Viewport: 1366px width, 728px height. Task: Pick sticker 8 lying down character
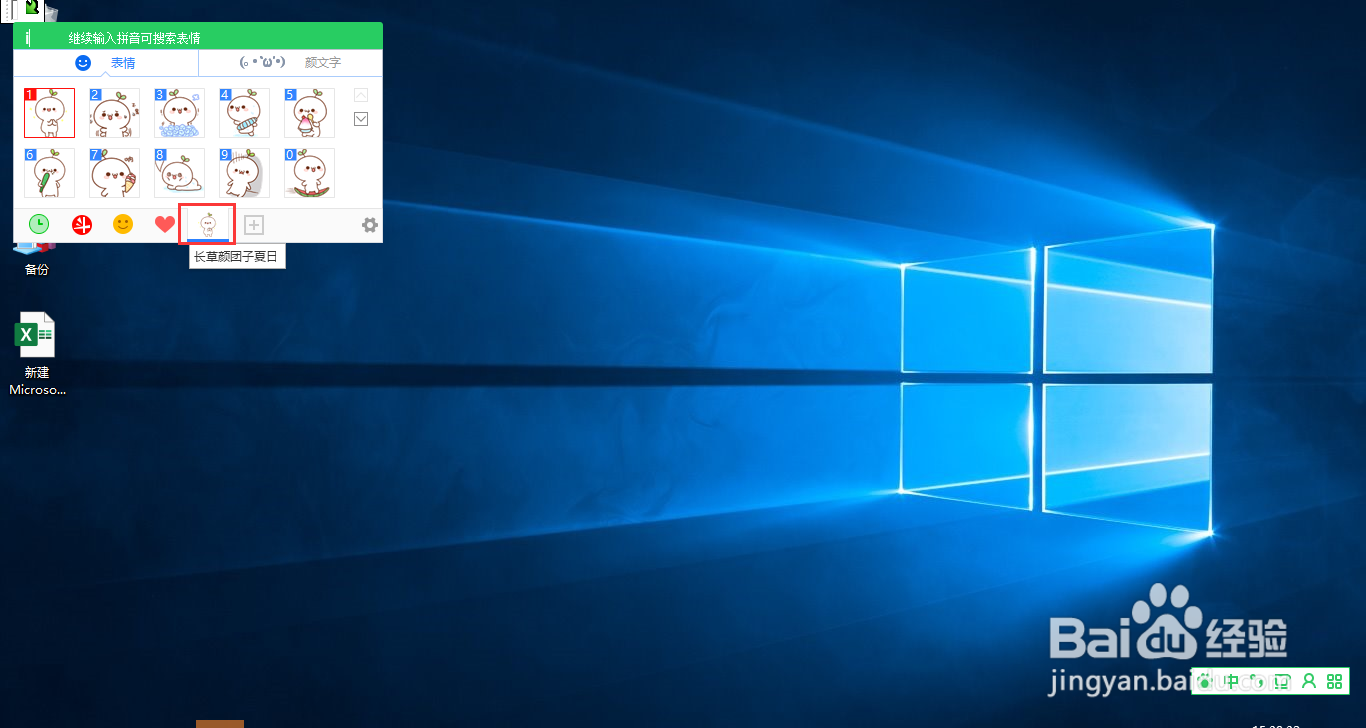179,173
